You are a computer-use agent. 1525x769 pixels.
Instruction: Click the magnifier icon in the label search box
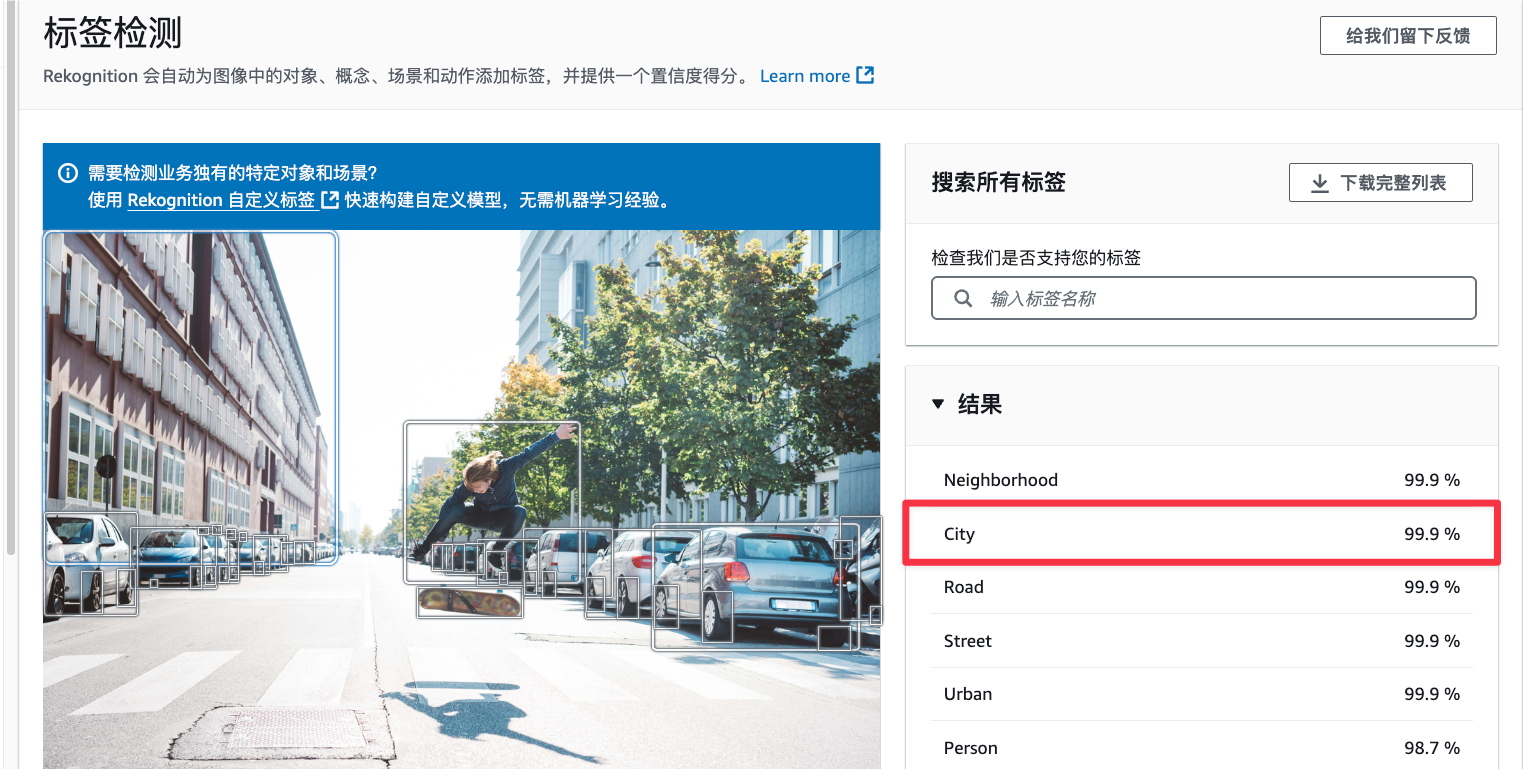(x=963, y=298)
